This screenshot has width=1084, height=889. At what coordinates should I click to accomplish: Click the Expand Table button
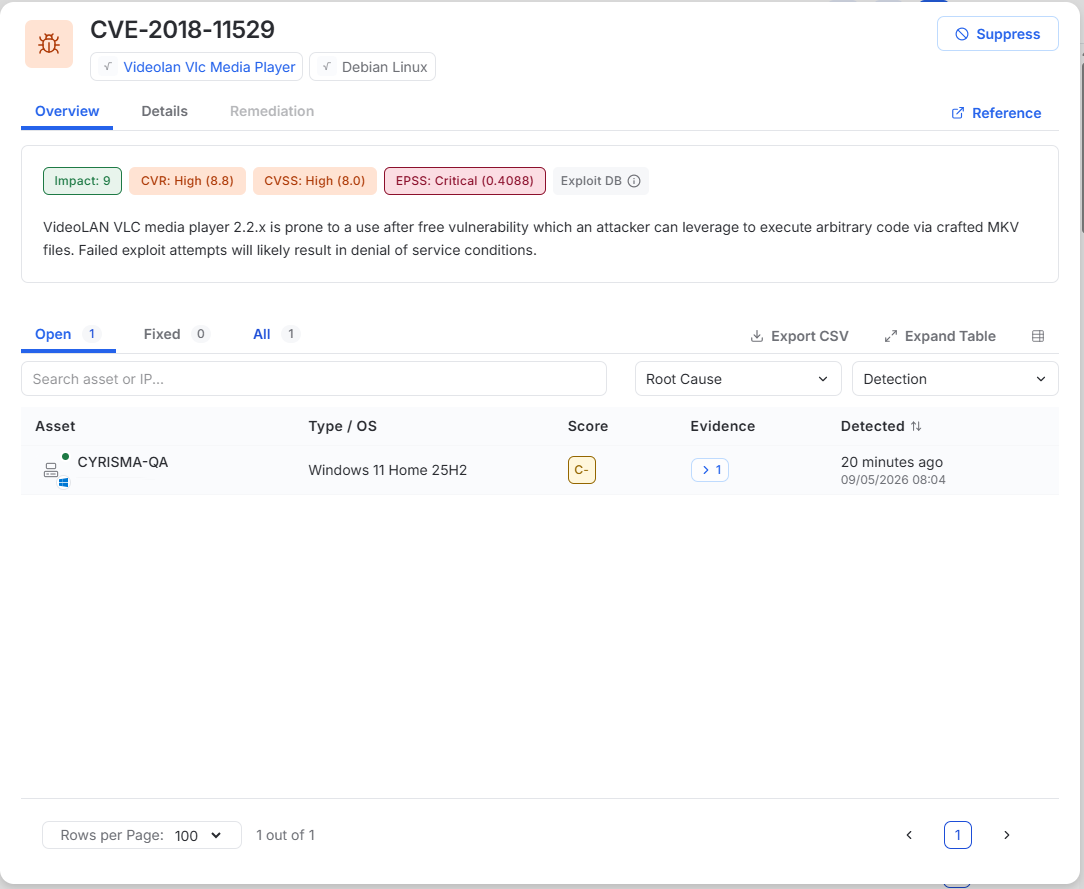[940, 337]
